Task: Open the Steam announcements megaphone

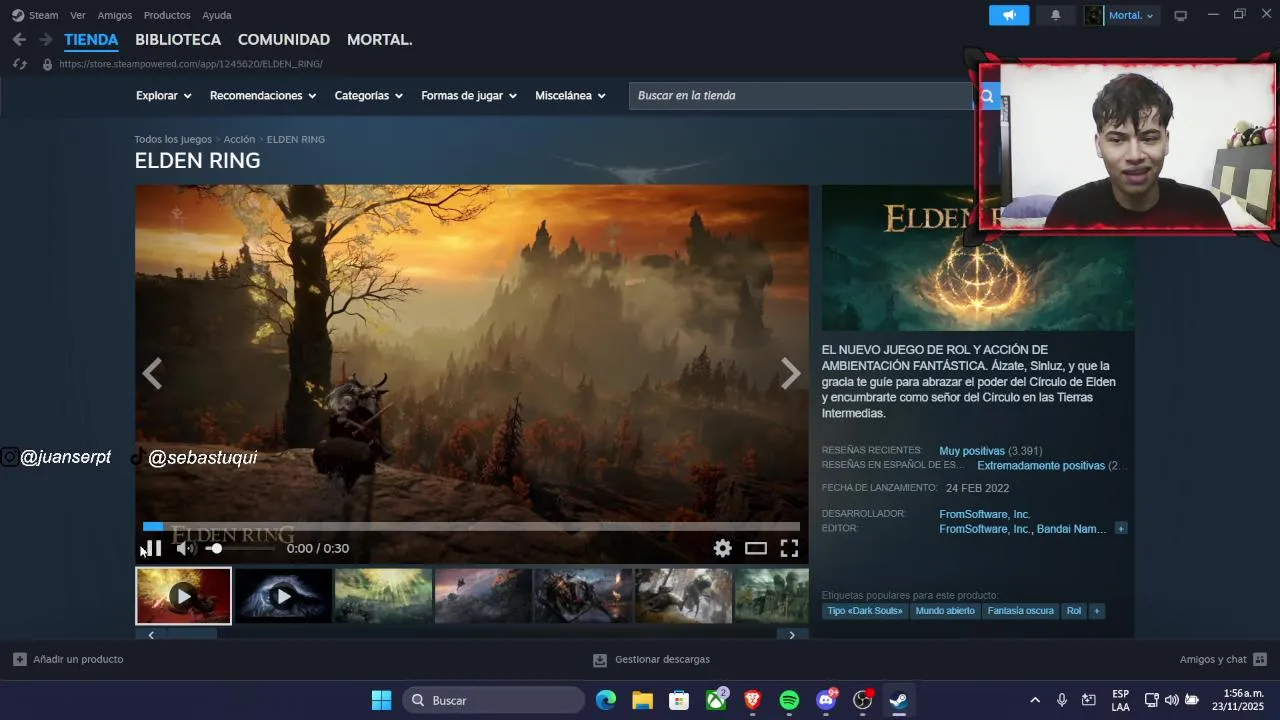Action: [x=1009, y=15]
